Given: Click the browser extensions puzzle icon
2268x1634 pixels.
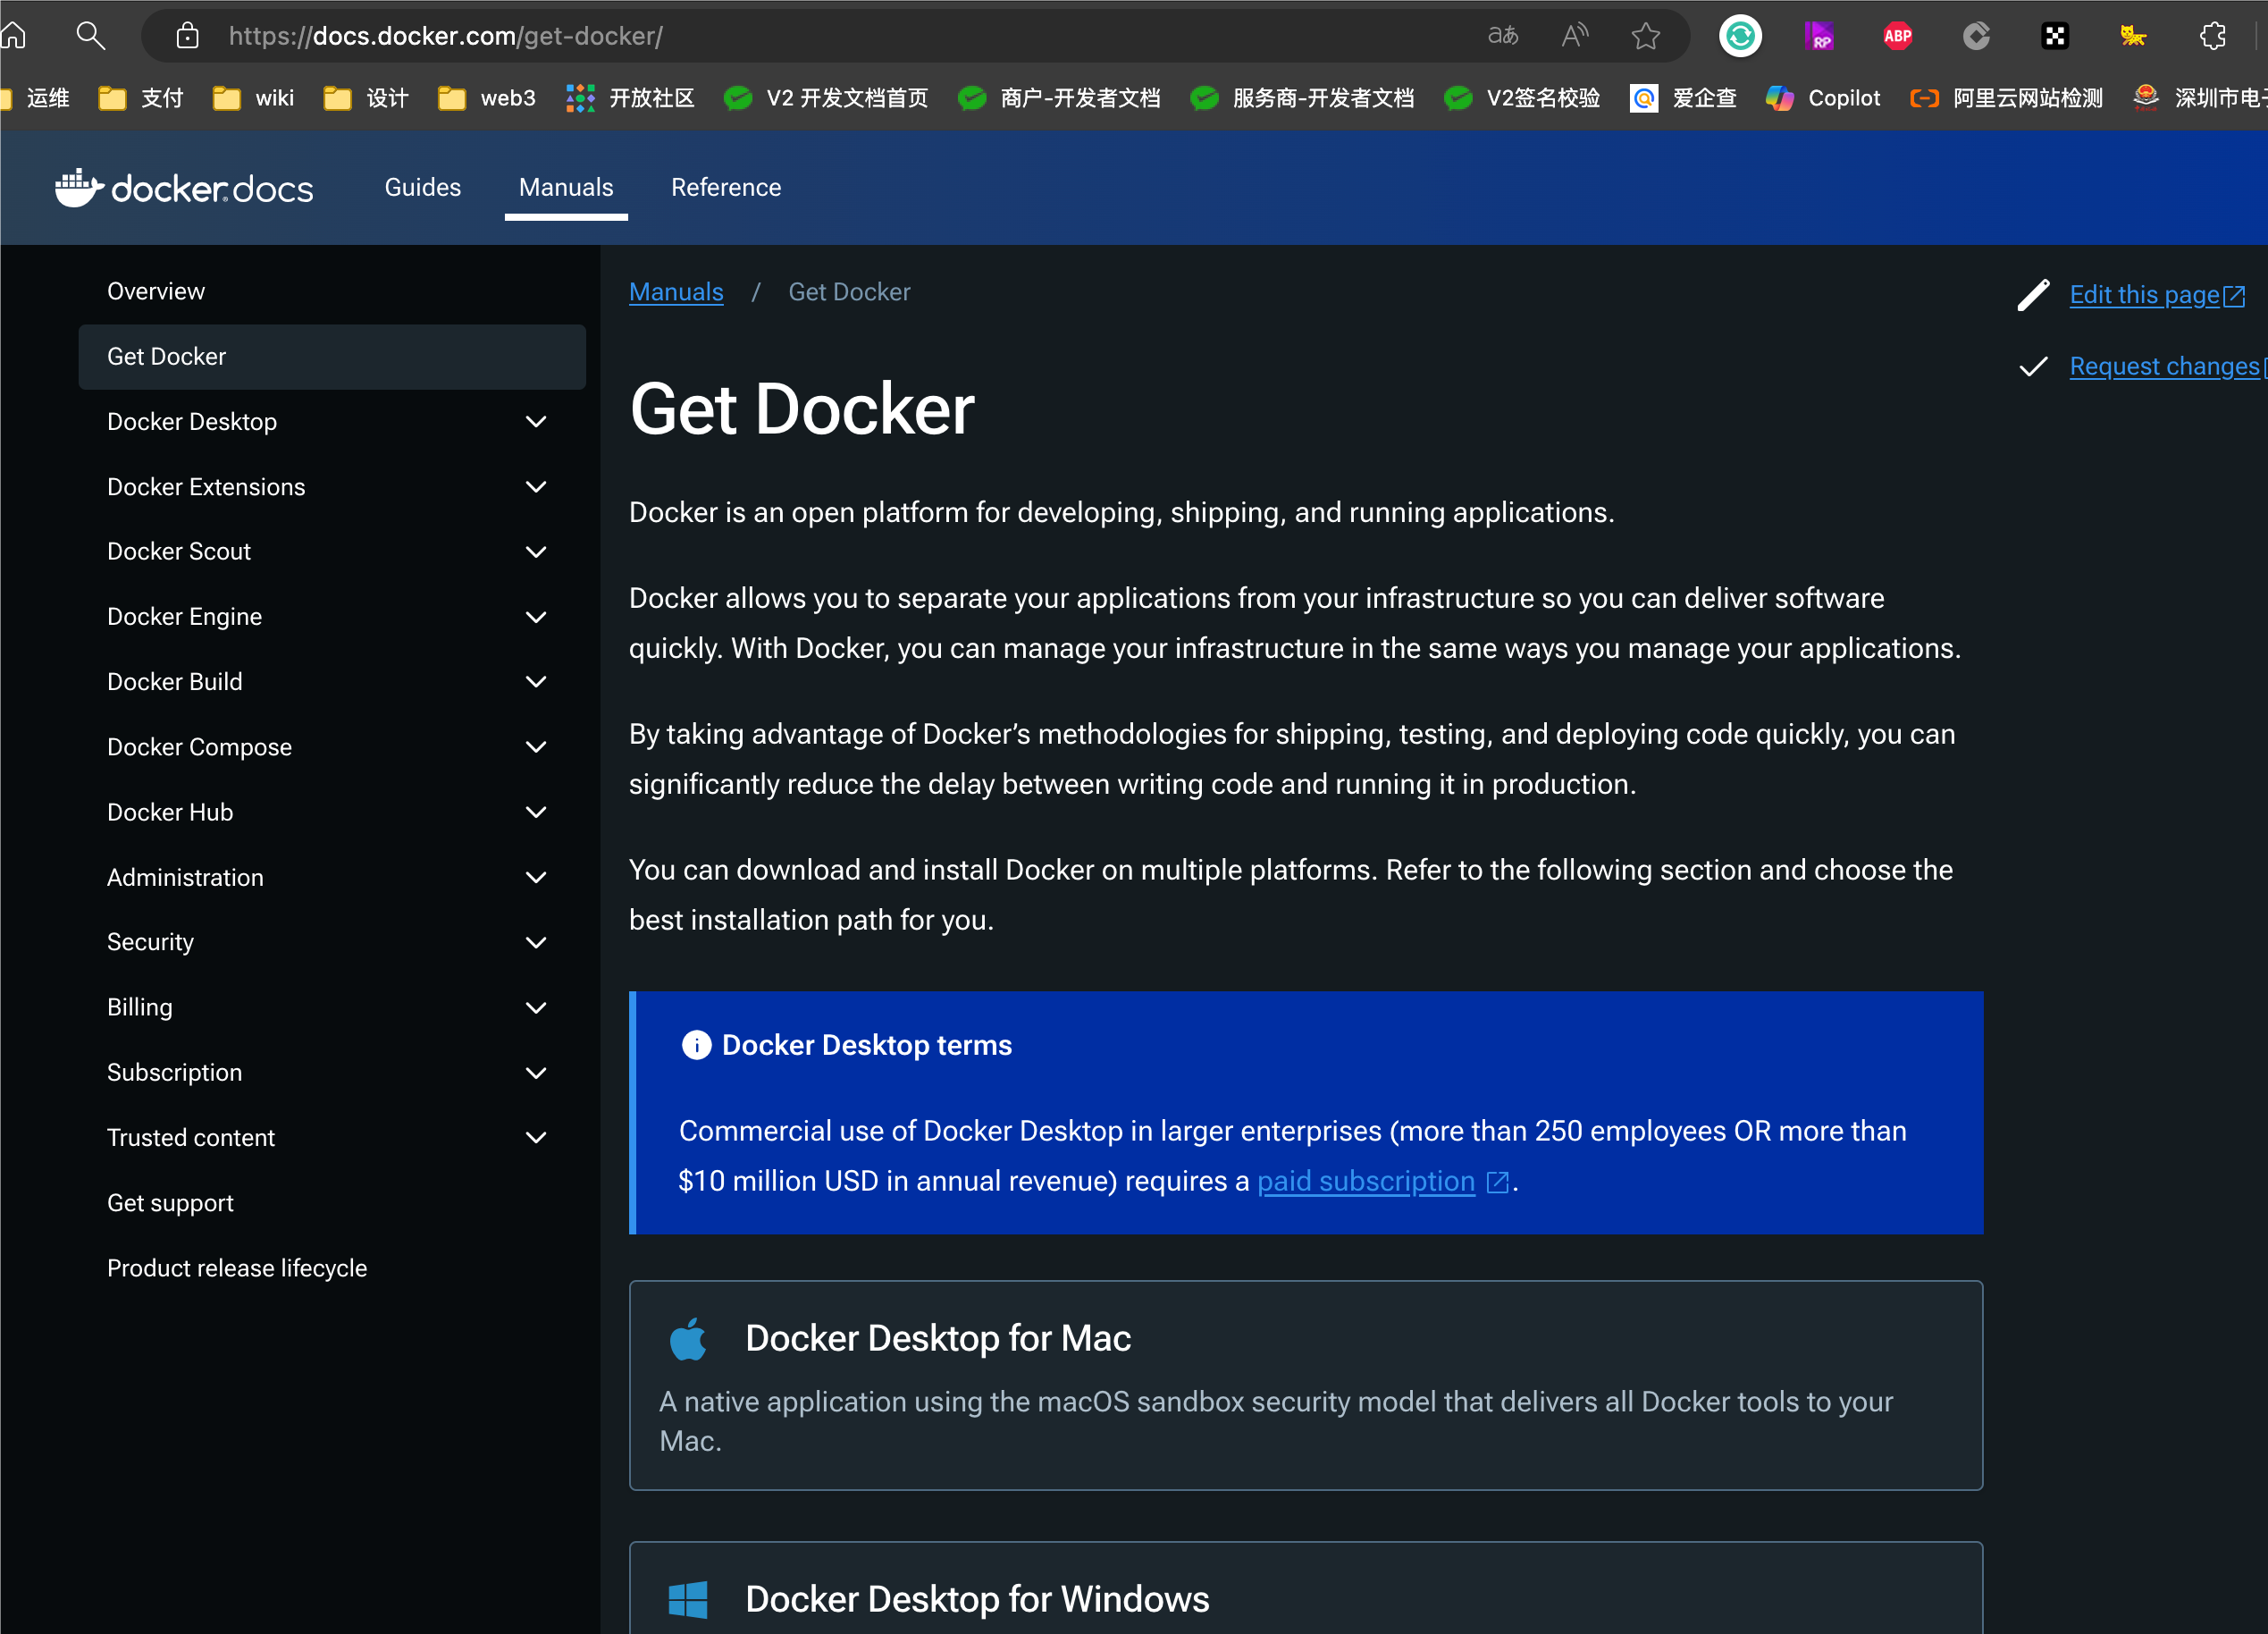Looking at the screenshot, I should click(x=2213, y=37).
